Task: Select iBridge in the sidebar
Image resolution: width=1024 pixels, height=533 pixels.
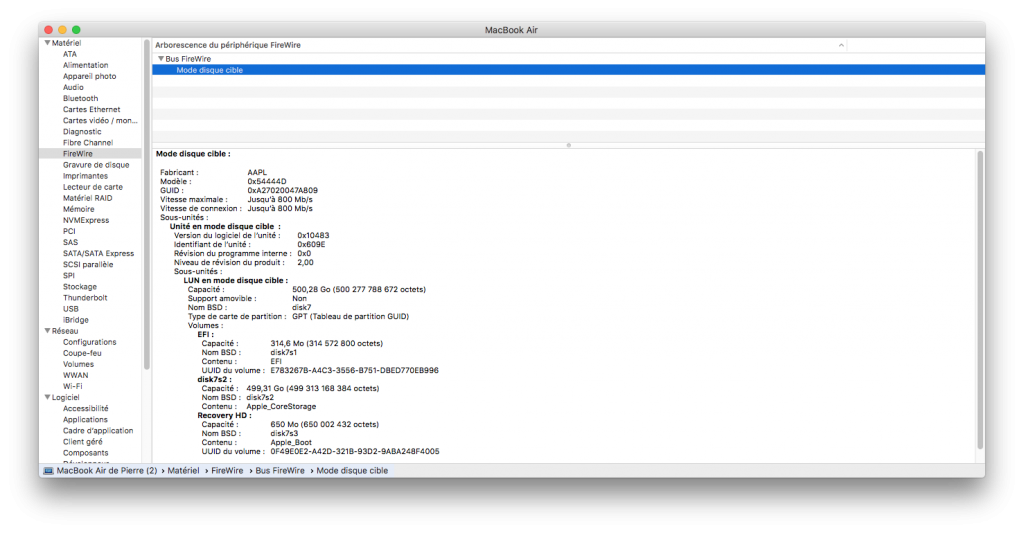Action: 76,321
